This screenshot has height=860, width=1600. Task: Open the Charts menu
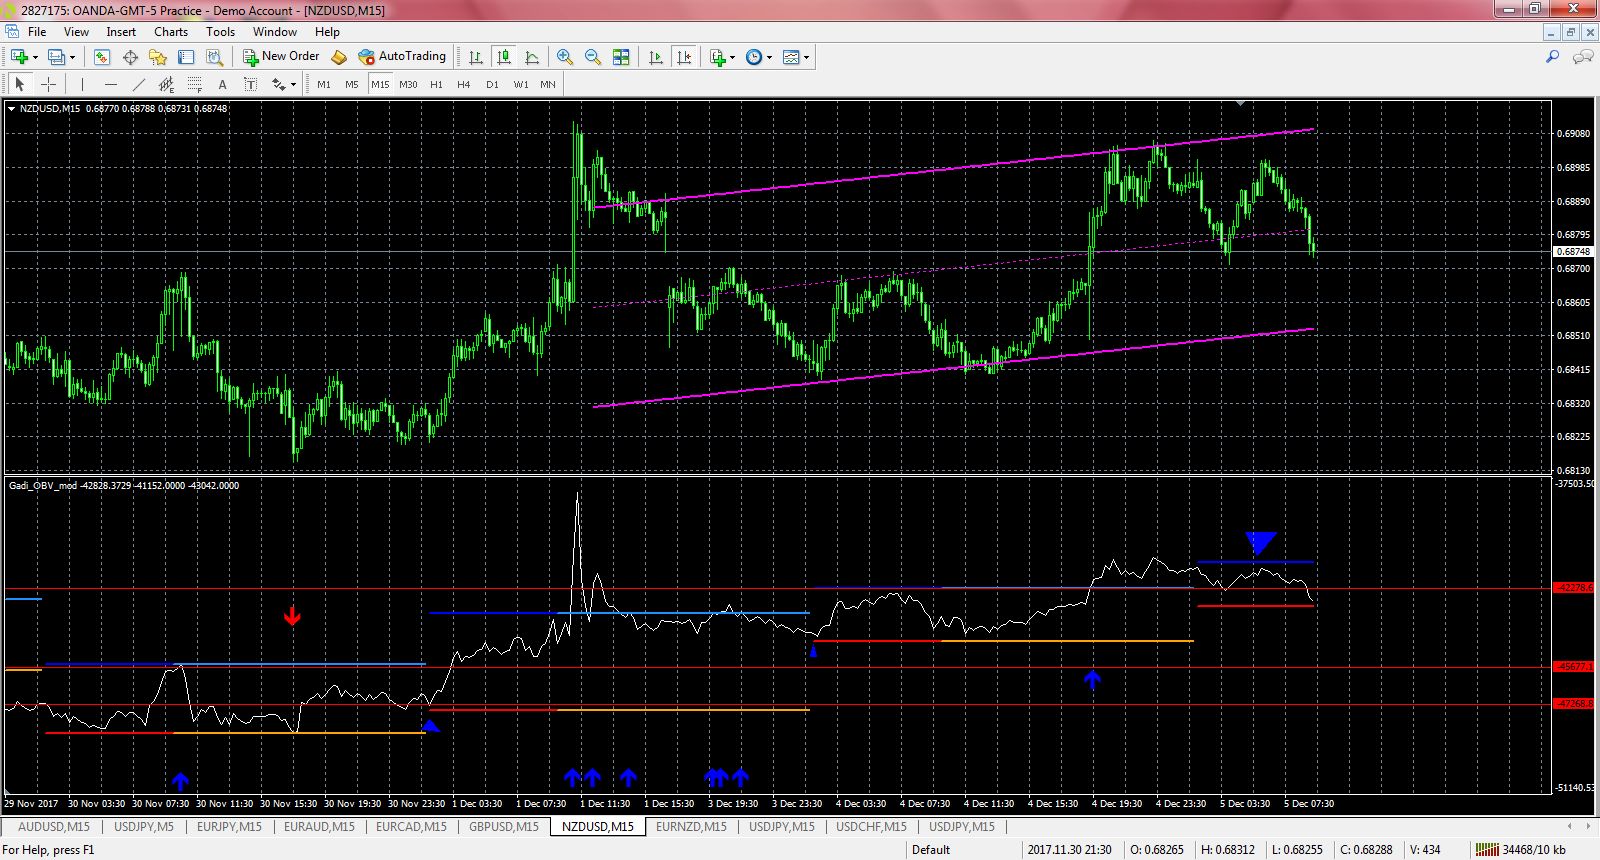(171, 32)
